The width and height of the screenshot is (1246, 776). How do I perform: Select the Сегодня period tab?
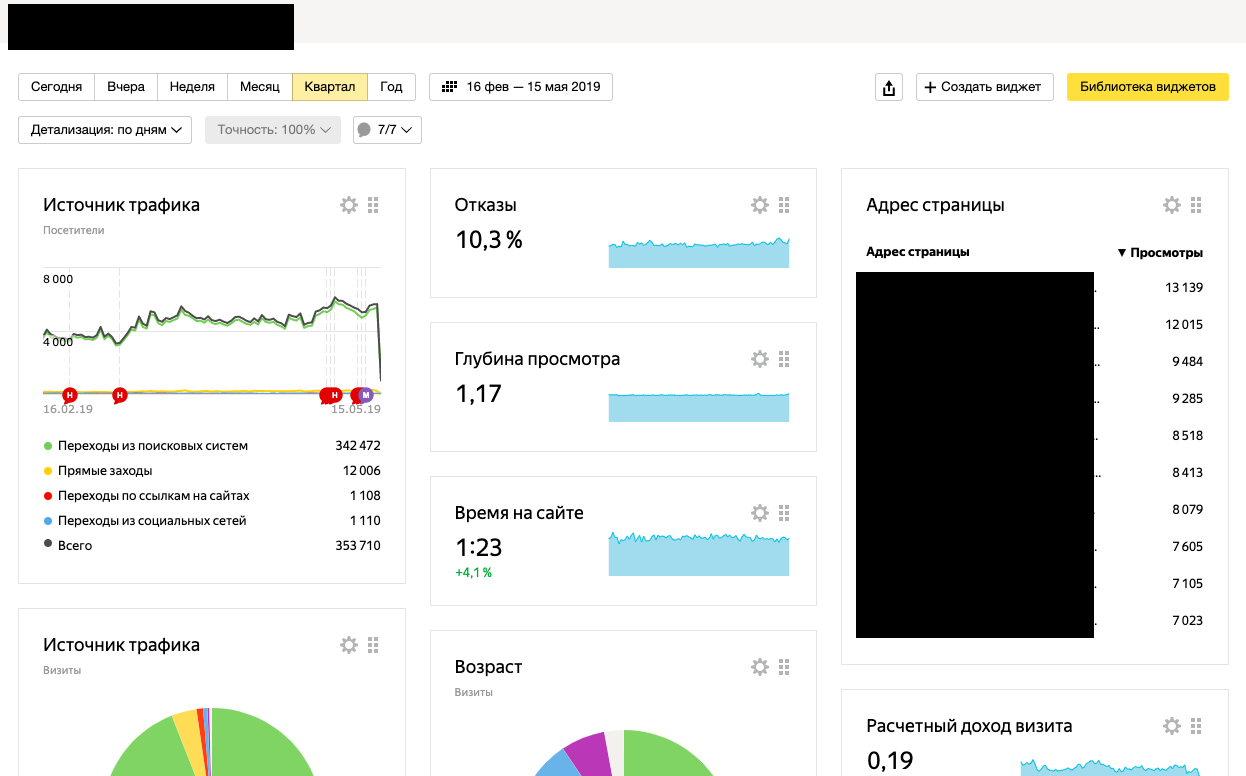pos(57,87)
